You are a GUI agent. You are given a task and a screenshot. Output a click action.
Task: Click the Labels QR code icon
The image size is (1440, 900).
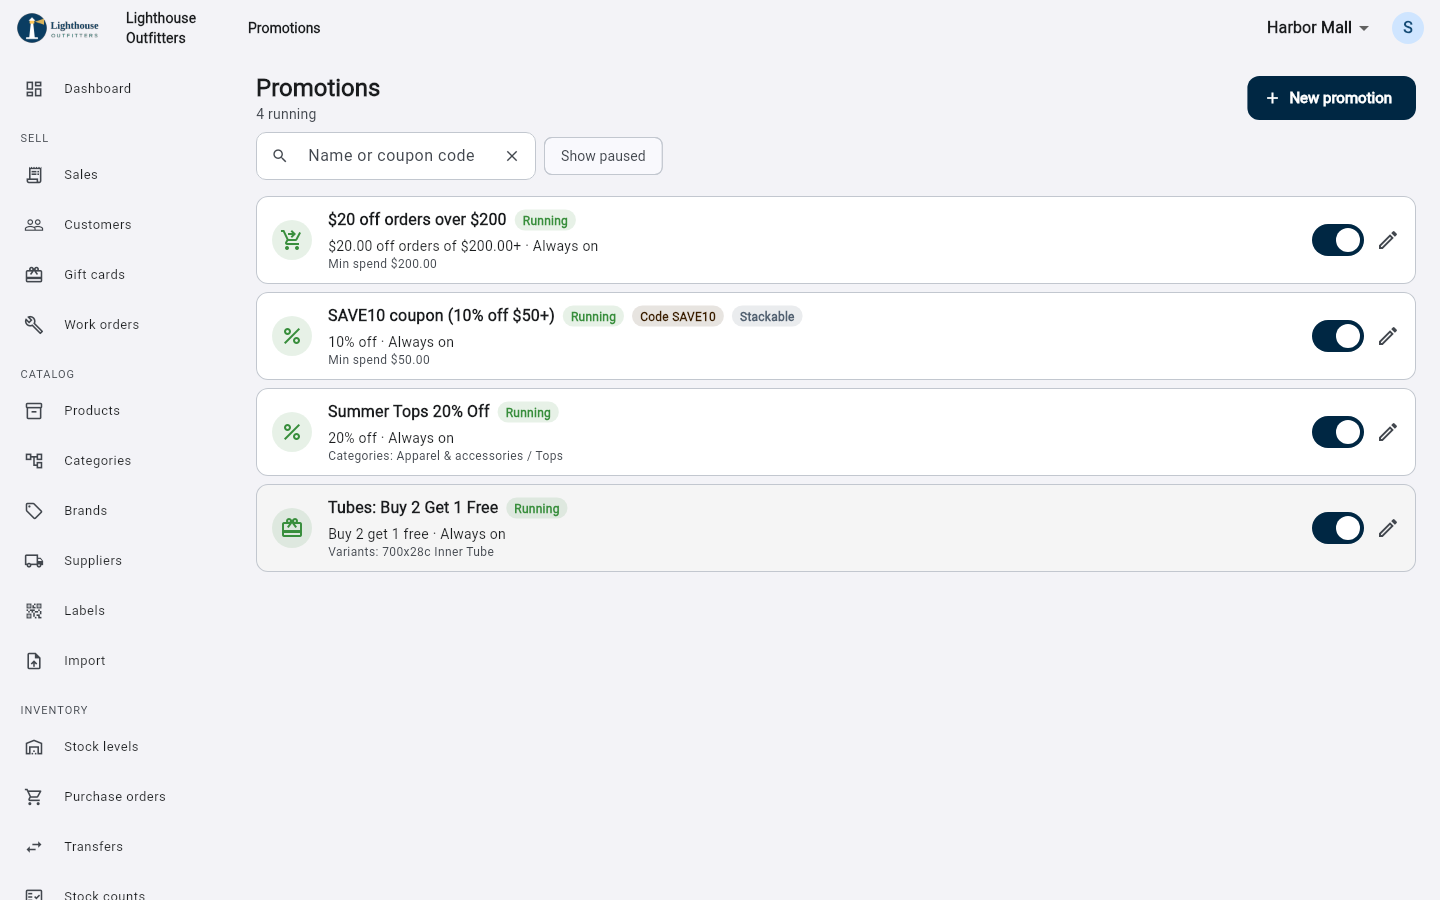[34, 611]
